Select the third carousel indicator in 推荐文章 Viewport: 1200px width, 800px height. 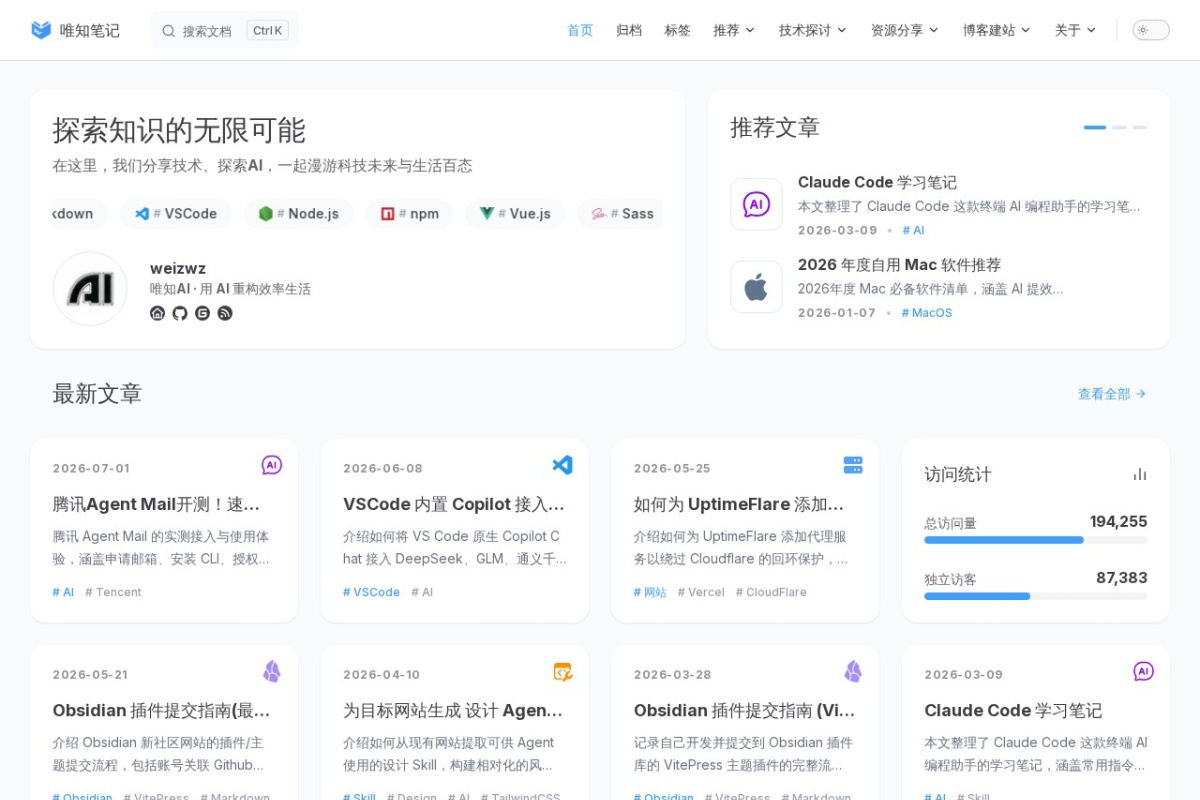1140,127
